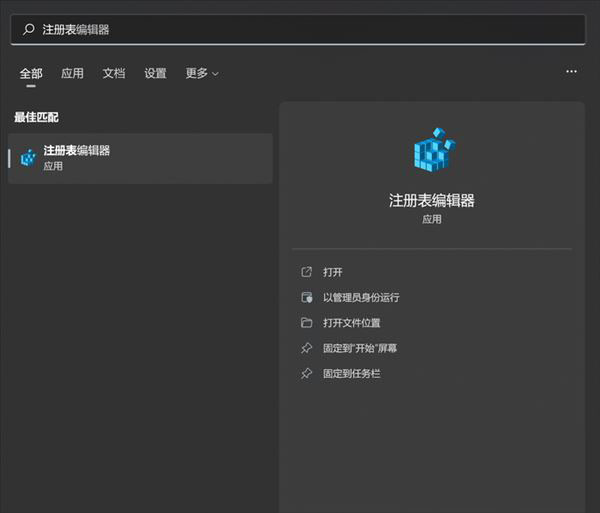Viewport: 600px width, 513px height.
Task: Click 固定到任务栏
Action: (351, 373)
